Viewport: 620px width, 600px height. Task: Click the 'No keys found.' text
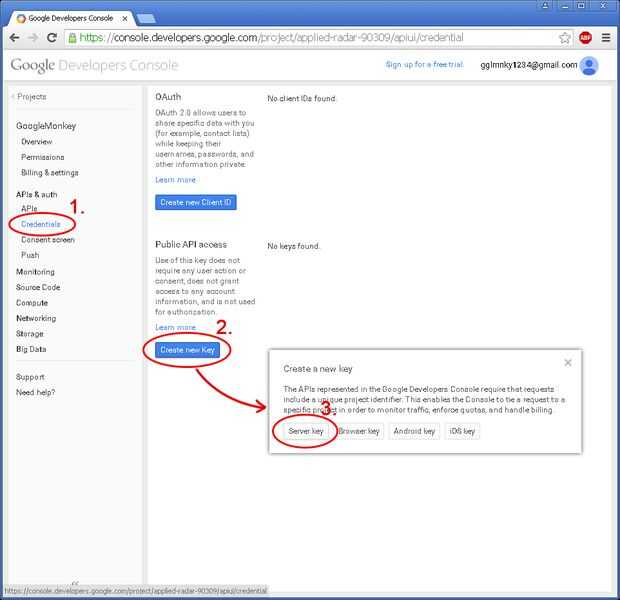[293, 246]
